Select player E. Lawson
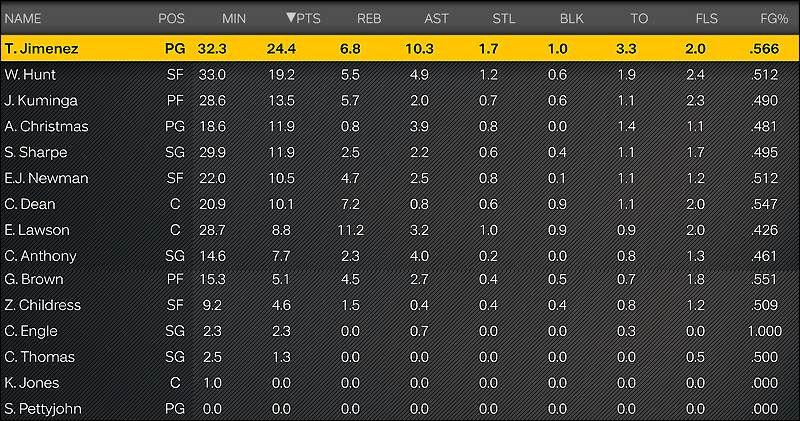 (400, 230)
